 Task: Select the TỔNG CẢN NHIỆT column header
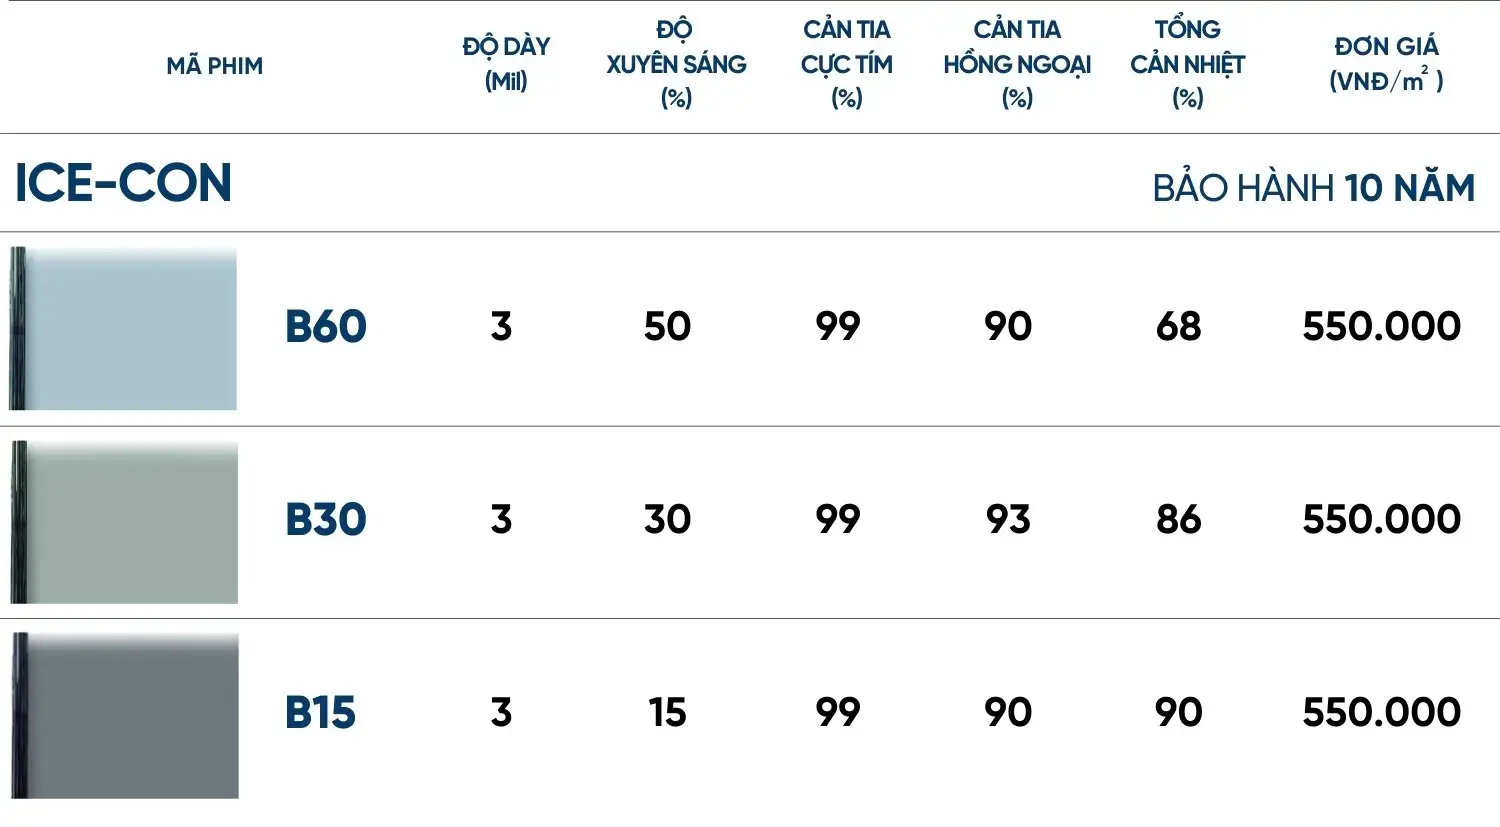[1187, 64]
